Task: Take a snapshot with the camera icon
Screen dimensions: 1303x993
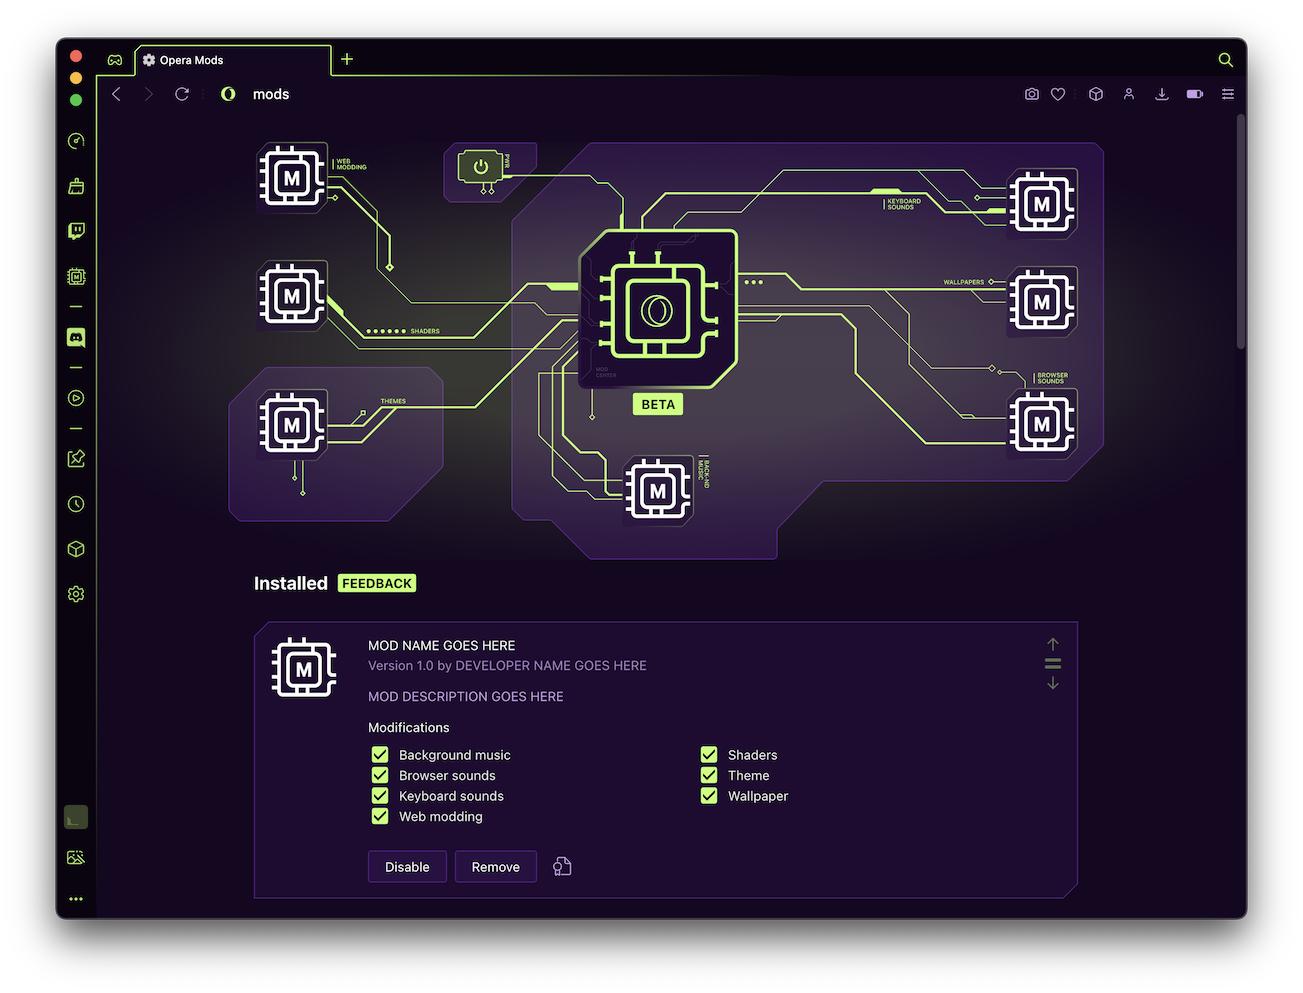Action: (x=1032, y=94)
